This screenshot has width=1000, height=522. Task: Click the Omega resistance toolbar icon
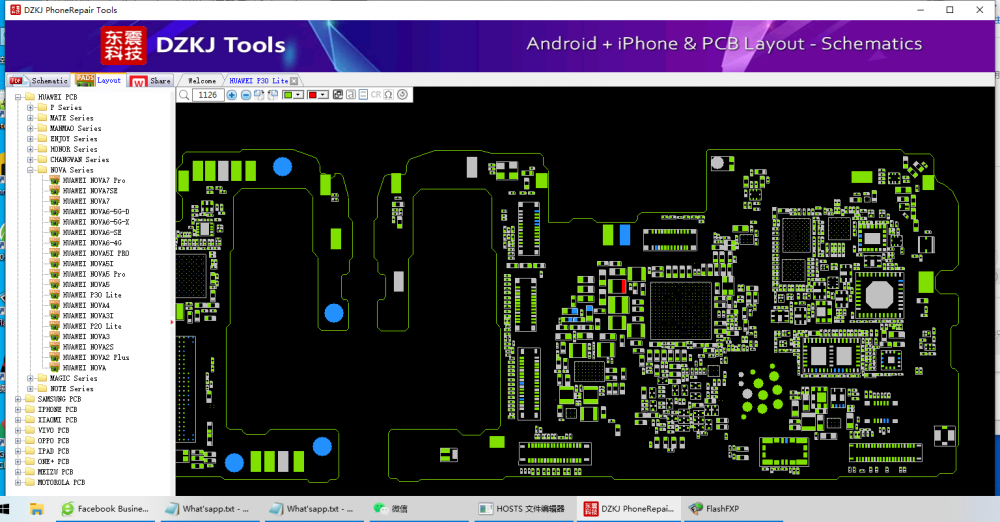[388, 95]
